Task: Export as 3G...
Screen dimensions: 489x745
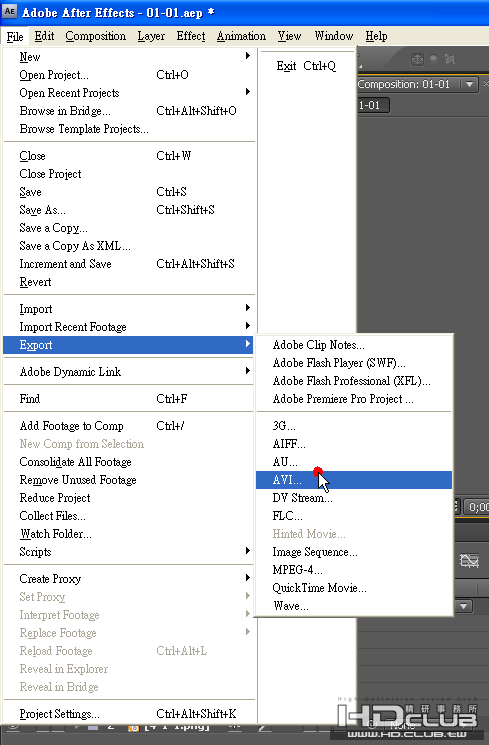Action: [354, 426]
